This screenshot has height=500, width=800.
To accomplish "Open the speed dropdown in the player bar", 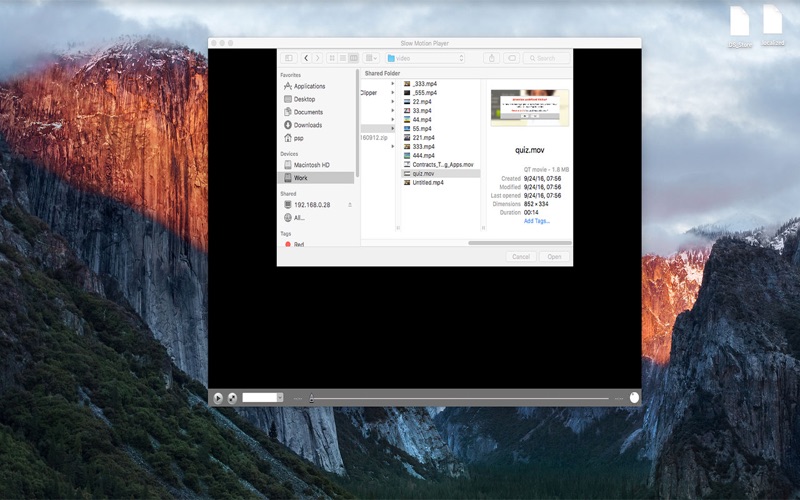I will pos(263,397).
